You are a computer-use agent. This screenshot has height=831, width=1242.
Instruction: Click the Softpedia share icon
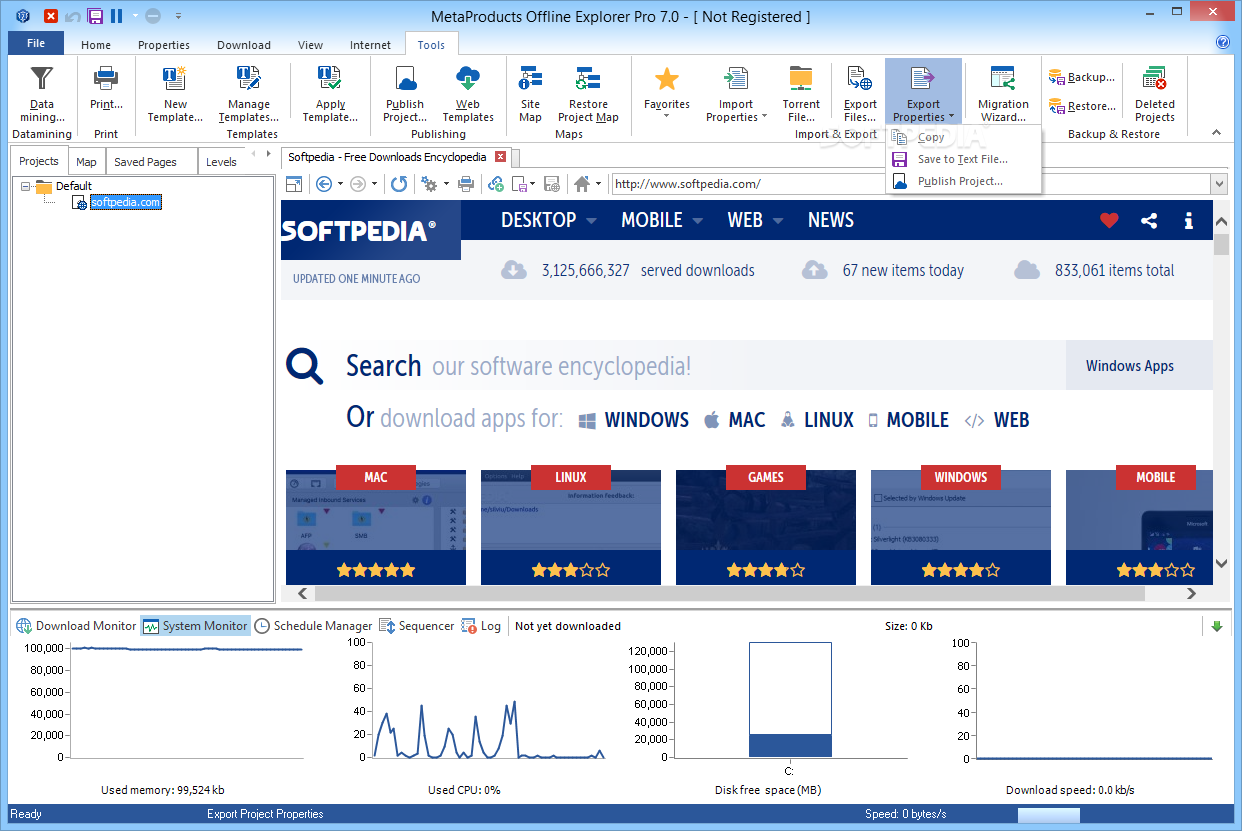pyautogui.click(x=1149, y=221)
